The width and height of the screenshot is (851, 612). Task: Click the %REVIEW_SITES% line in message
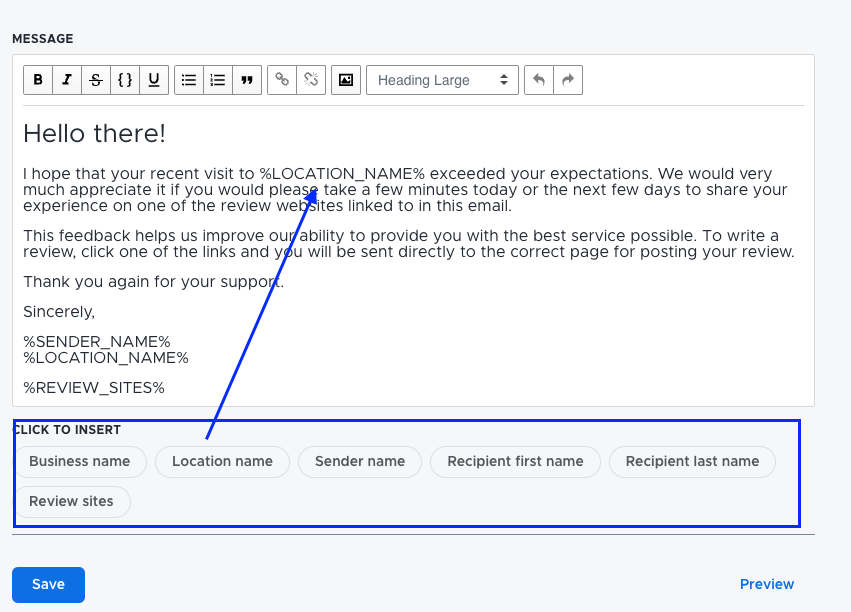[94, 388]
